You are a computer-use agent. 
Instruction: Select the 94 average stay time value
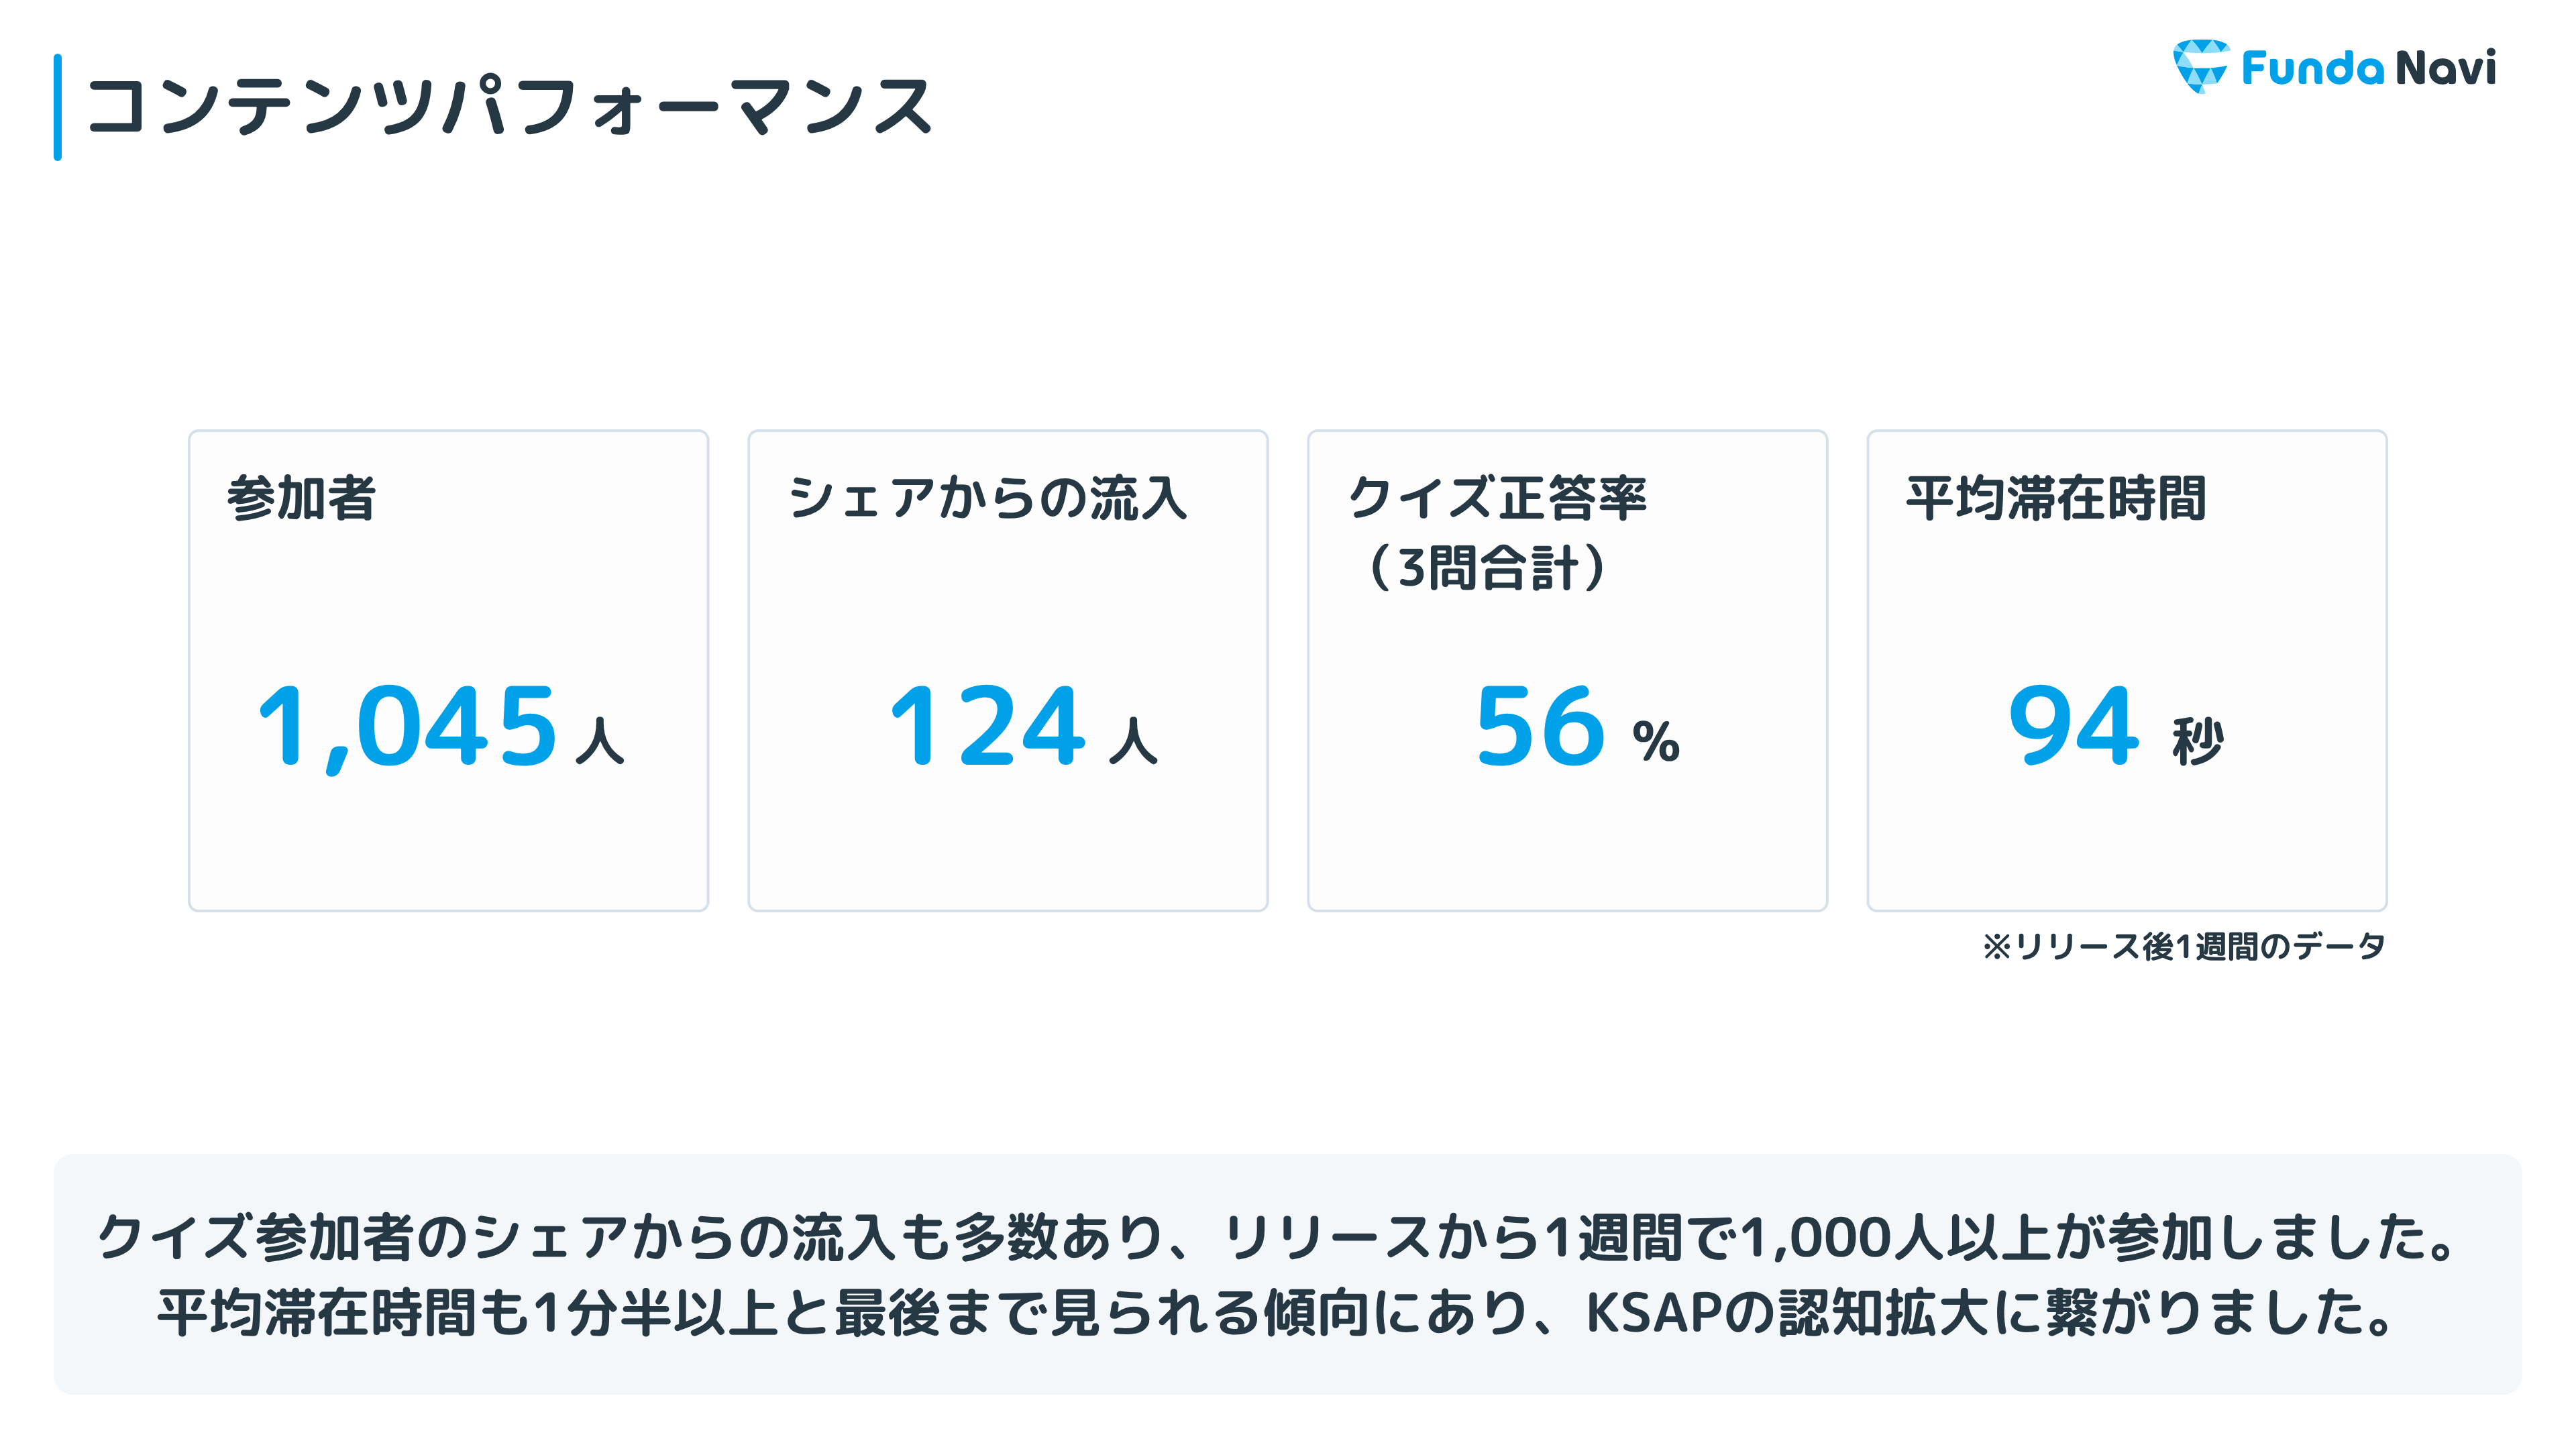[x=2073, y=726]
